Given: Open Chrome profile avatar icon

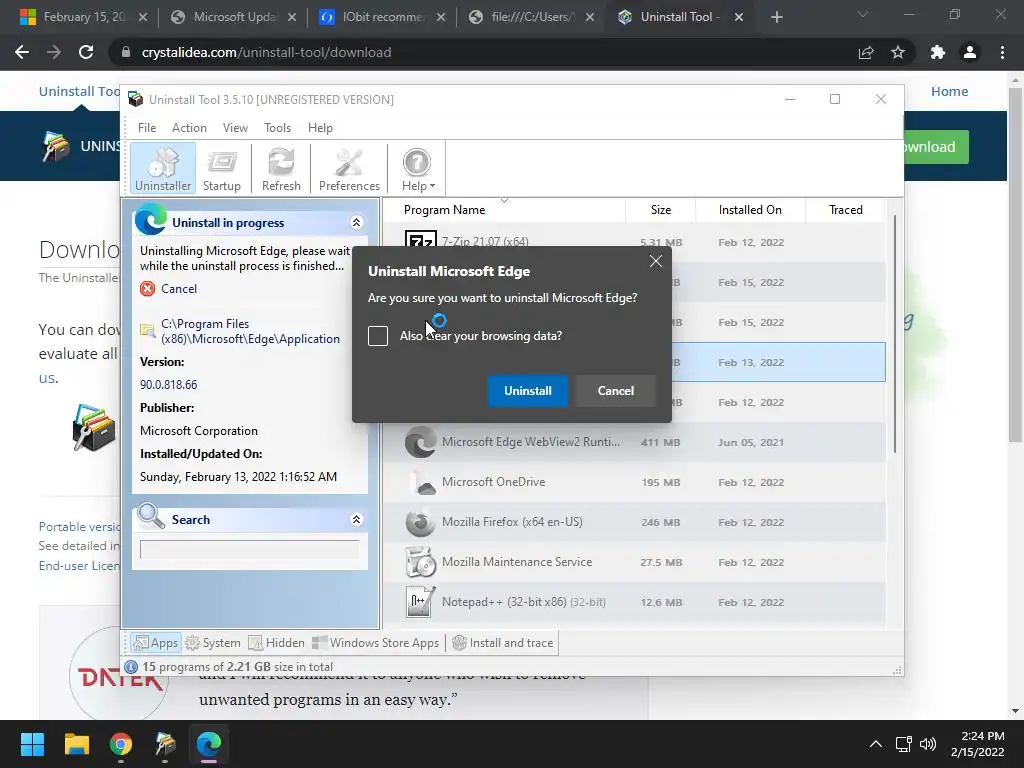Looking at the screenshot, I should 970,52.
